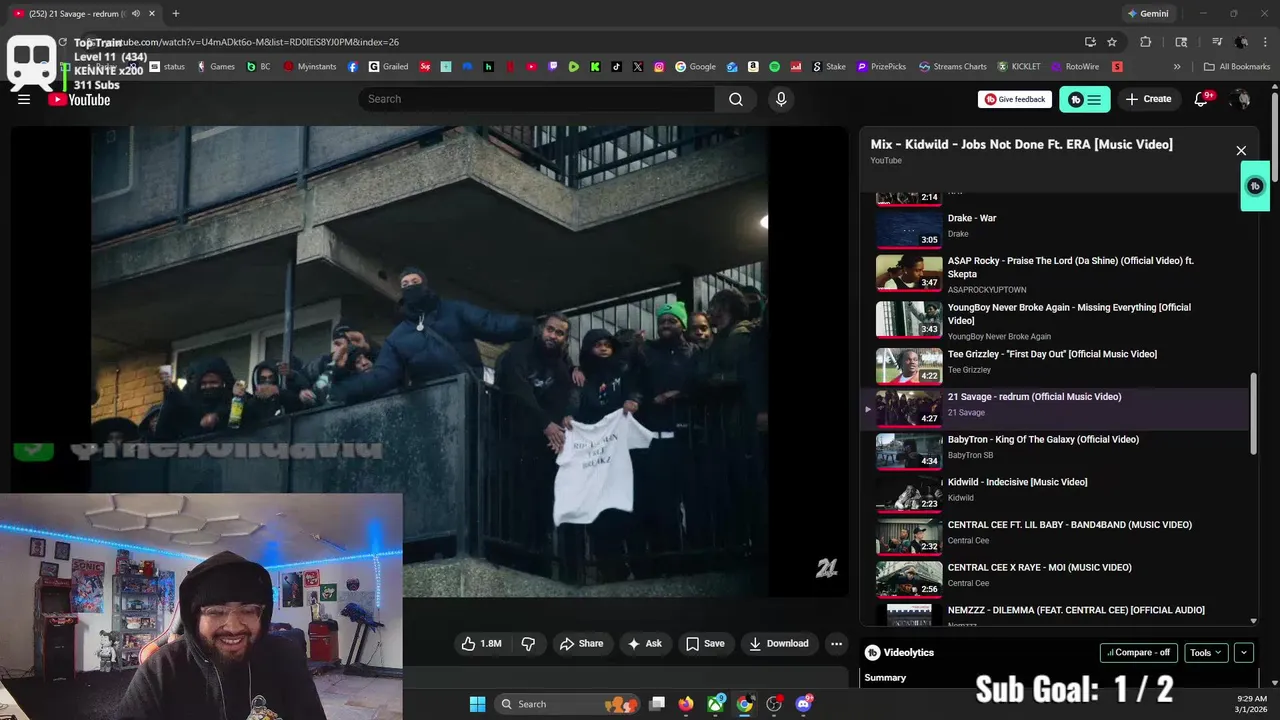Open the Instagram bookmark icon

pyautogui.click(x=659, y=67)
